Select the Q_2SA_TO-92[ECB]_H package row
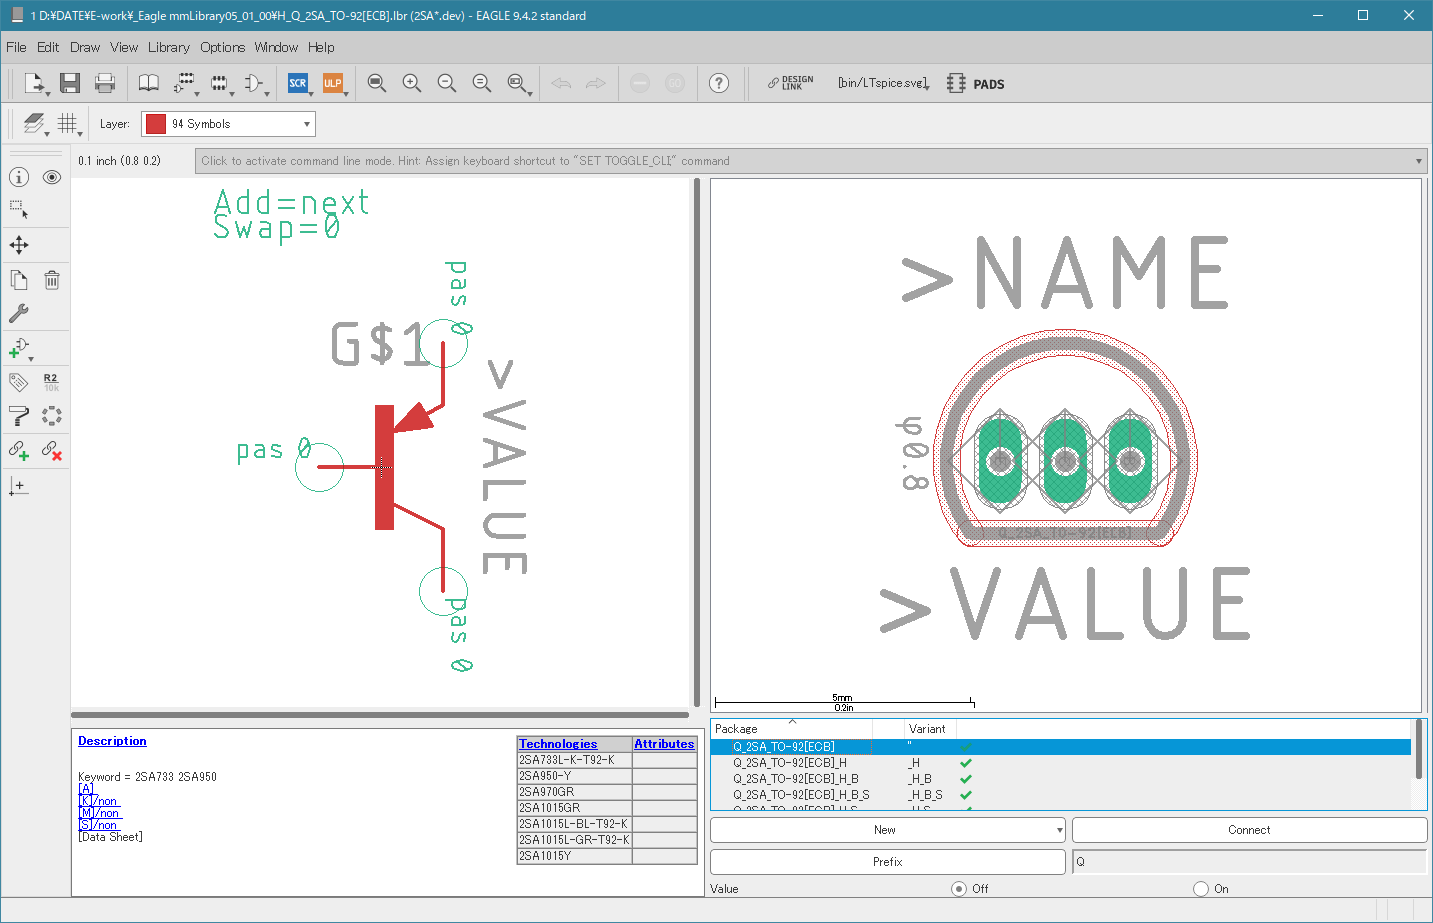The width and height of the screenshot is (1433, 923). click(x=790, y=763)
